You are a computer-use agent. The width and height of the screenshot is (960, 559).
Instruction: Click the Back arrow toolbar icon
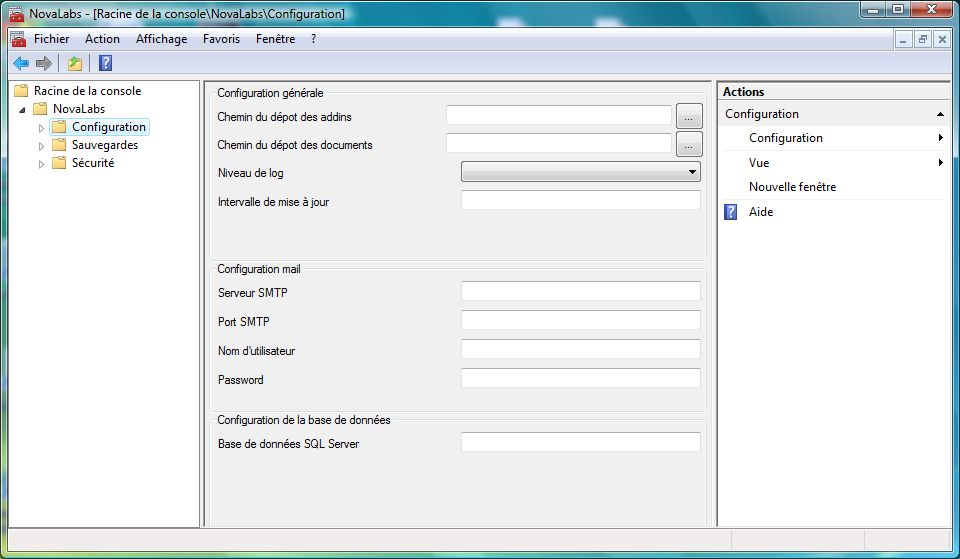(20, 64)
